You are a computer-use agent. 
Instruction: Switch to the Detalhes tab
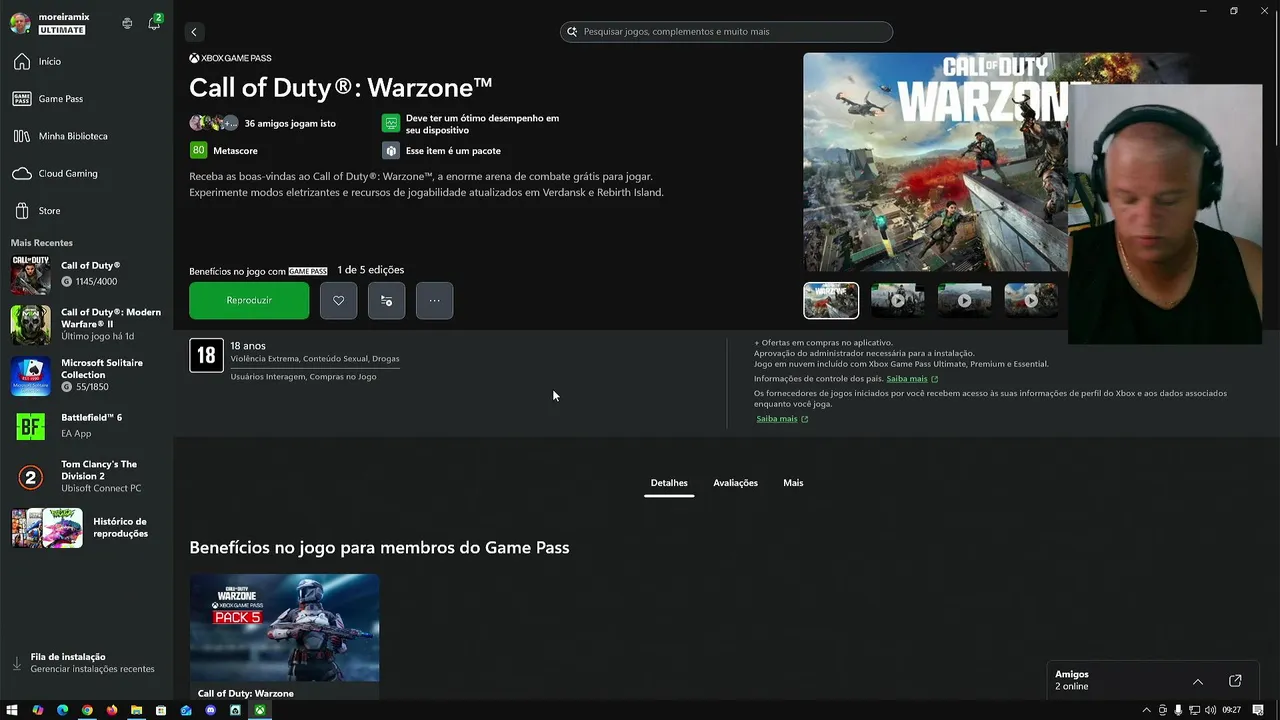(x=669, y=483)
